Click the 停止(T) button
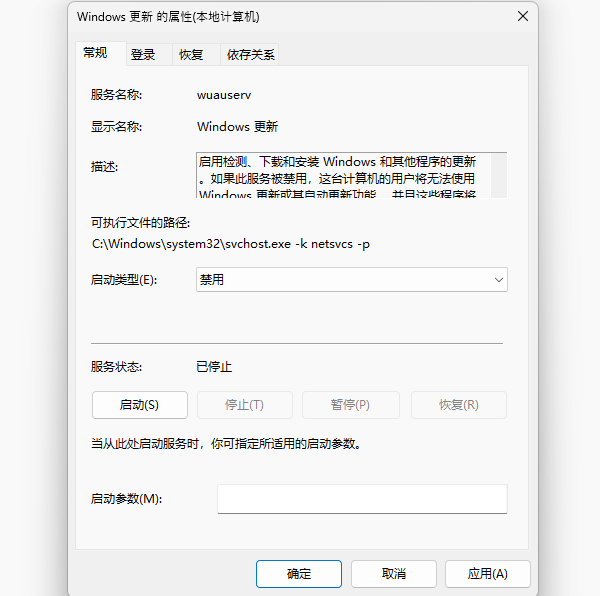 pos(245,405)
